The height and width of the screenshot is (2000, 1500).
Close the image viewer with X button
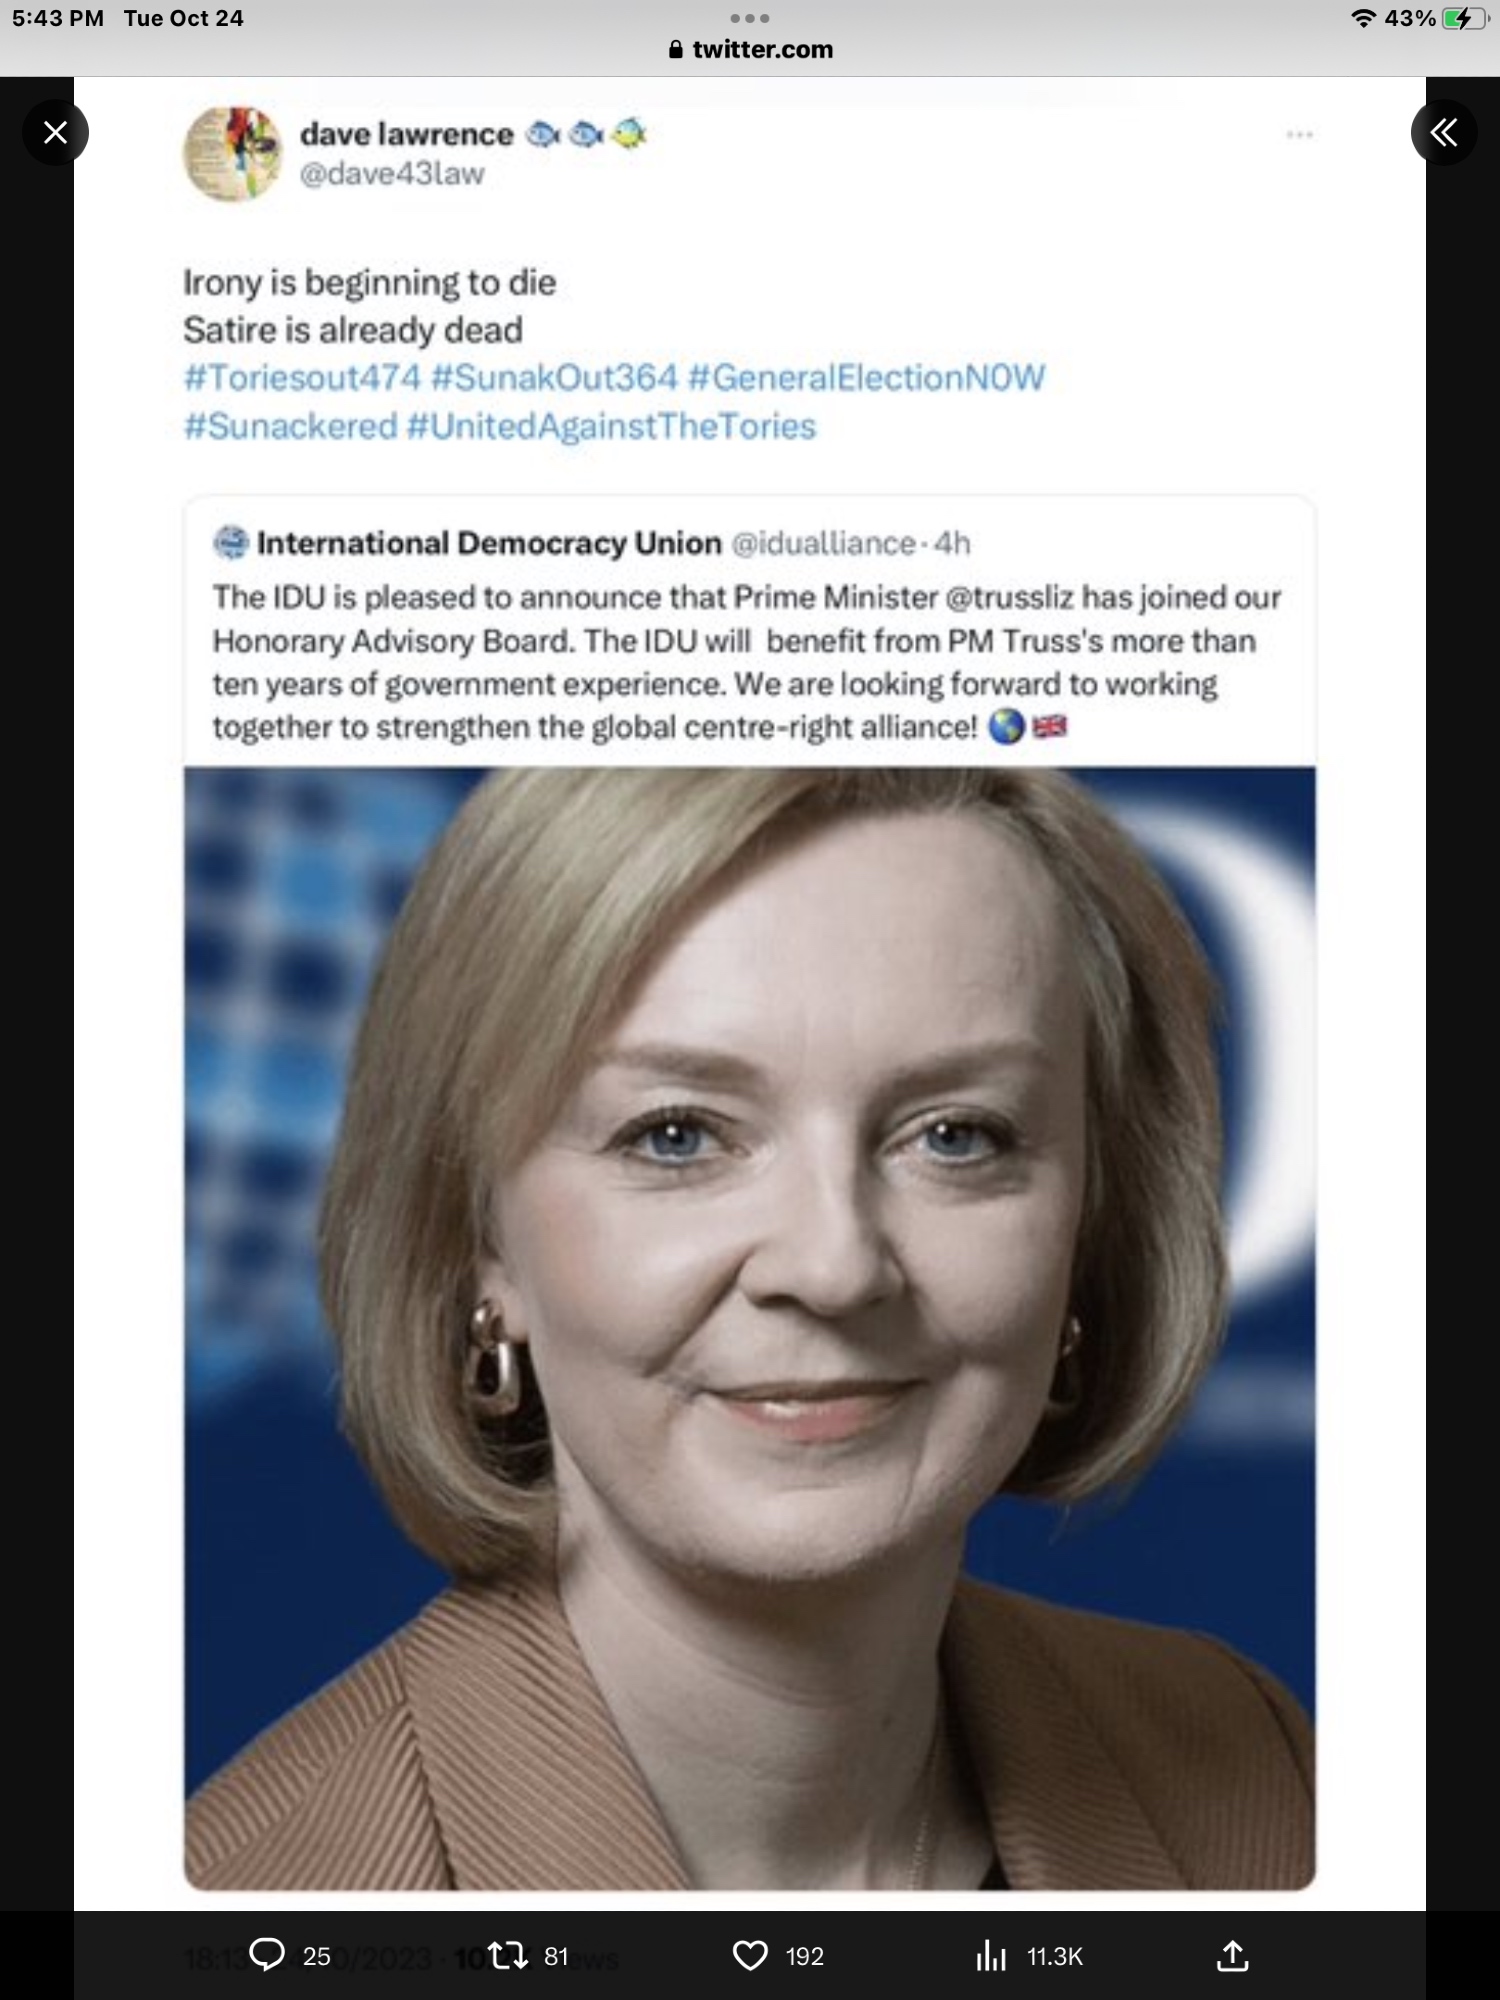56,132
